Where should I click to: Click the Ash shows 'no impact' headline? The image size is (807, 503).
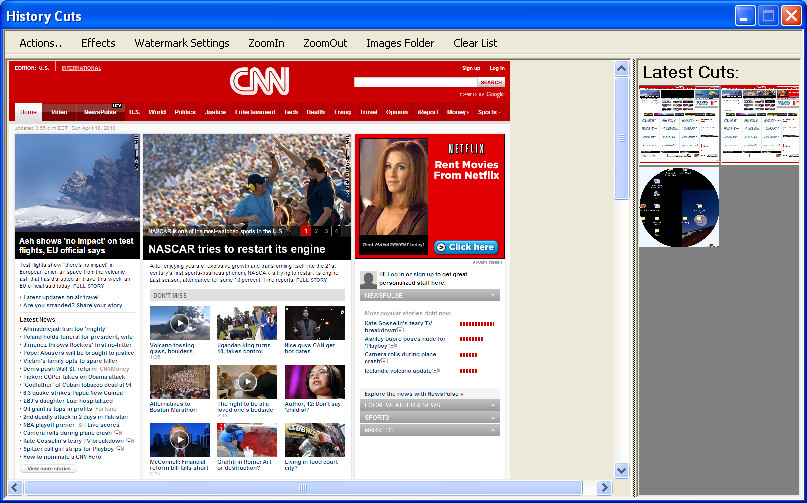pos(76,246)
